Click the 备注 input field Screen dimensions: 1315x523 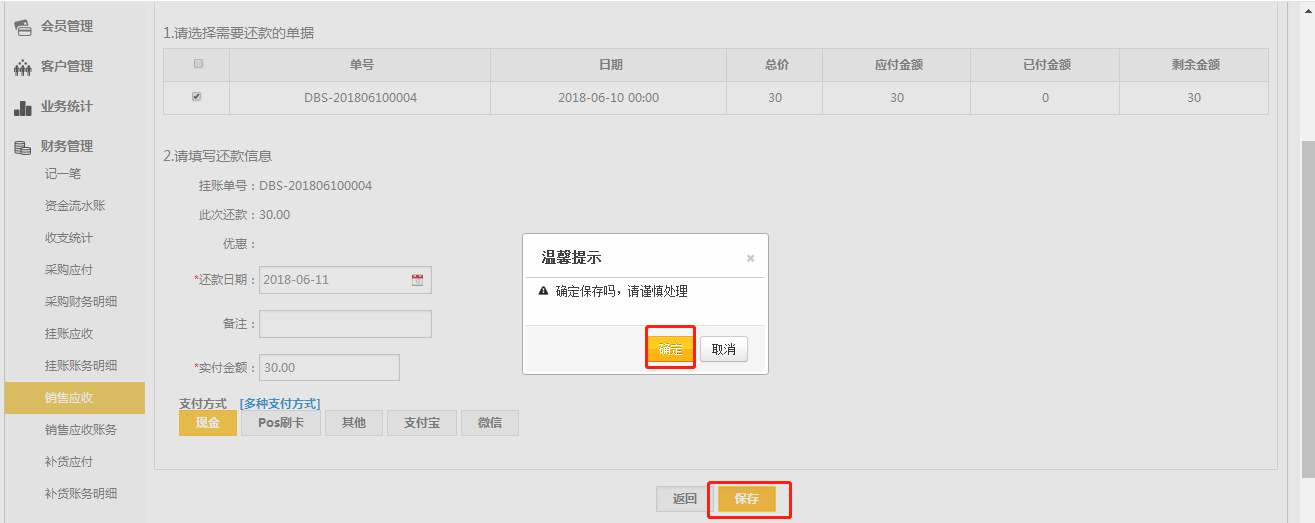click(x=345, y=324)
